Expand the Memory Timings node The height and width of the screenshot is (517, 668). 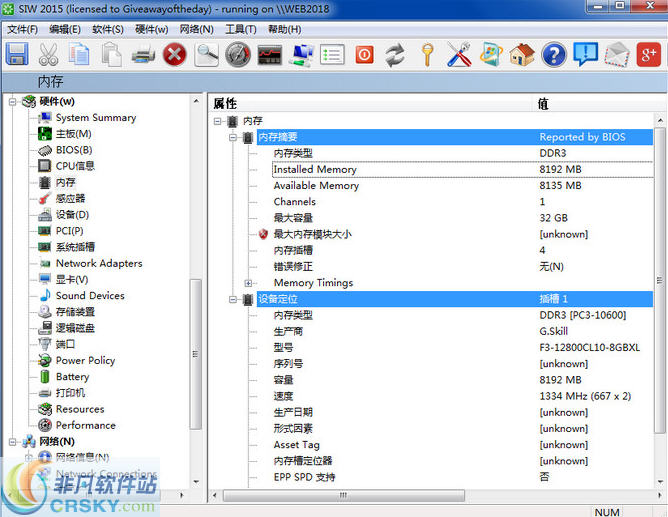coord(248,283)
